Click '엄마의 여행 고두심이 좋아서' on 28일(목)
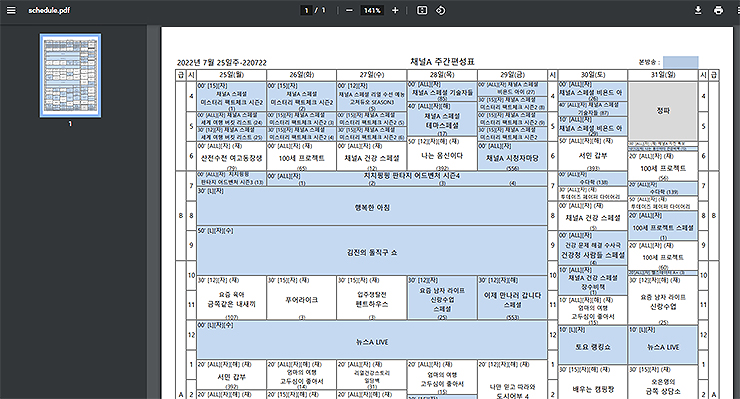The image size is (740, 399). tap(442, 378)
